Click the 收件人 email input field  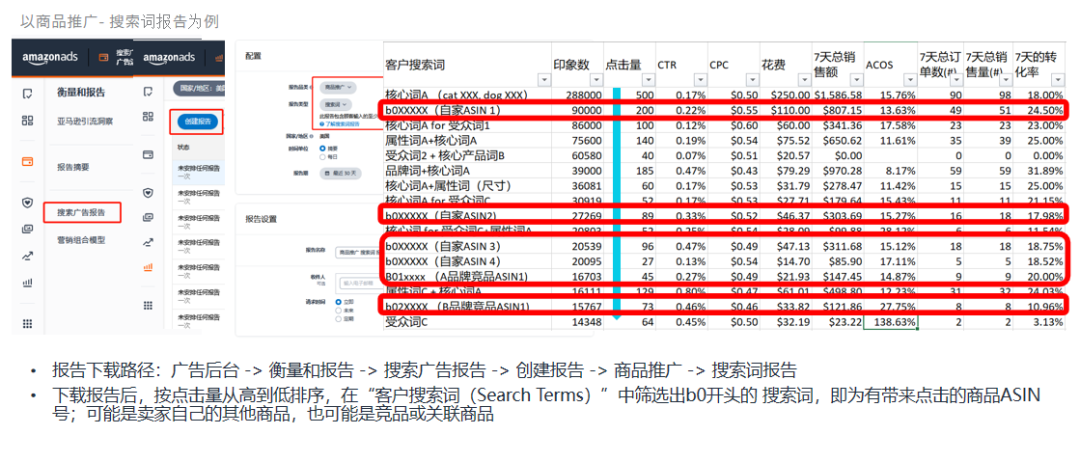(x=362, y=283)
